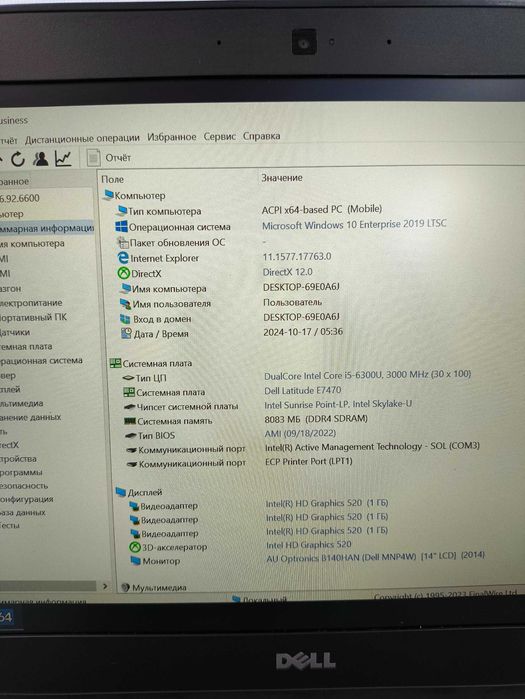Open the Дистанционные операции menu
Screen dimensions: 525x699
point(82,139)
